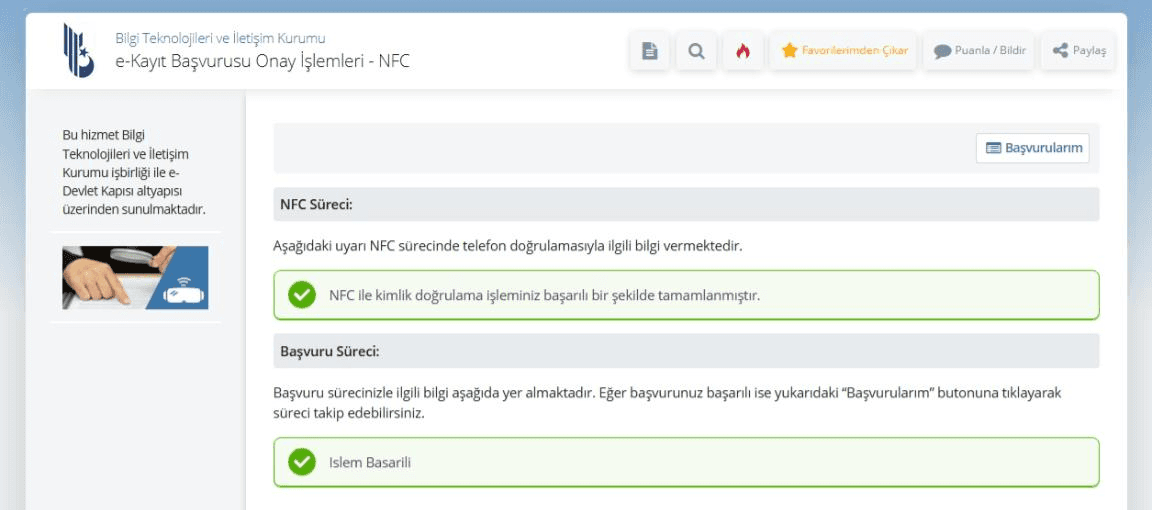The image size is (1152, 510).
Task: Click the Paylaş share button
Action: pos(1079,51)
